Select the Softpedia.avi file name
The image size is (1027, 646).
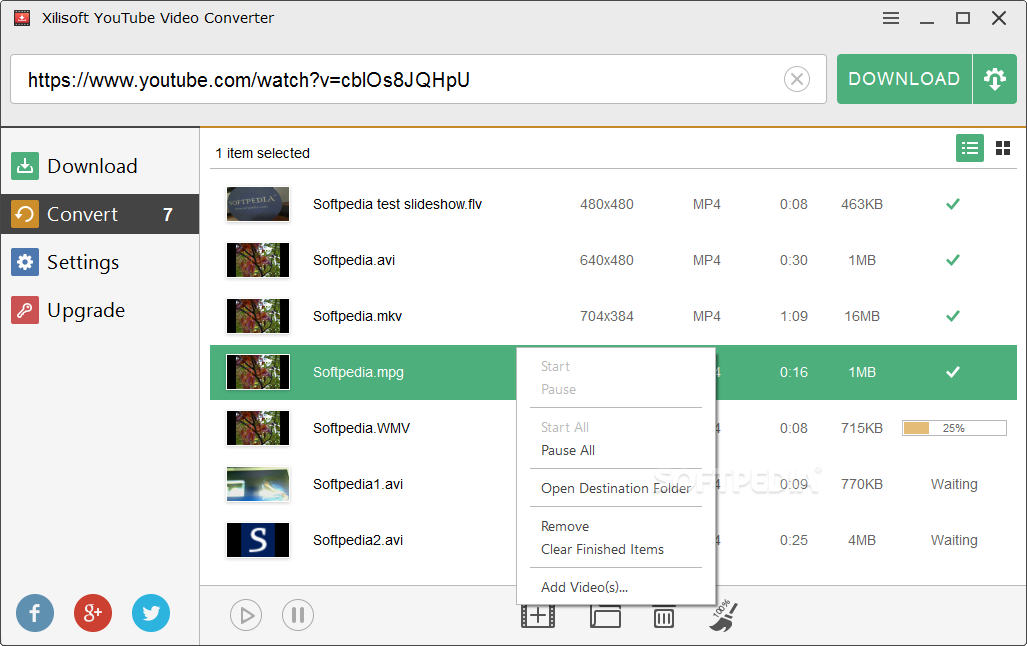pyautogui.click(x=354, y=261)
